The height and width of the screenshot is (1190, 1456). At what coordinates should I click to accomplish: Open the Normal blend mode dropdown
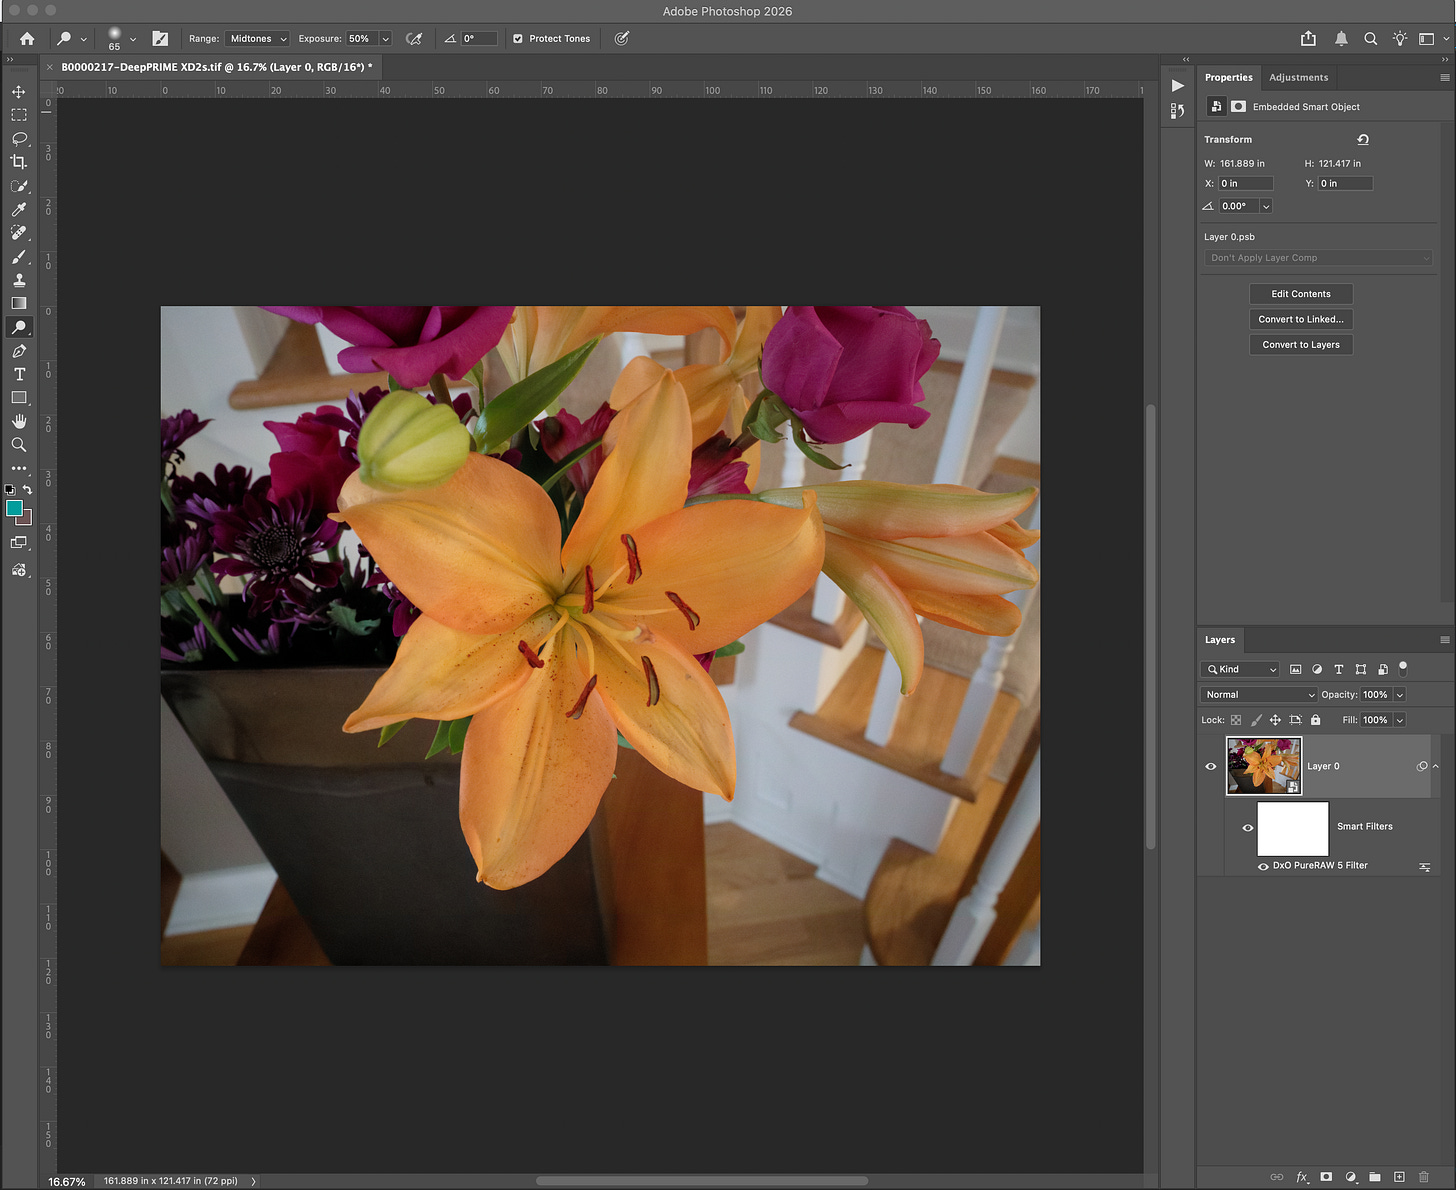tap(1259, 694)
